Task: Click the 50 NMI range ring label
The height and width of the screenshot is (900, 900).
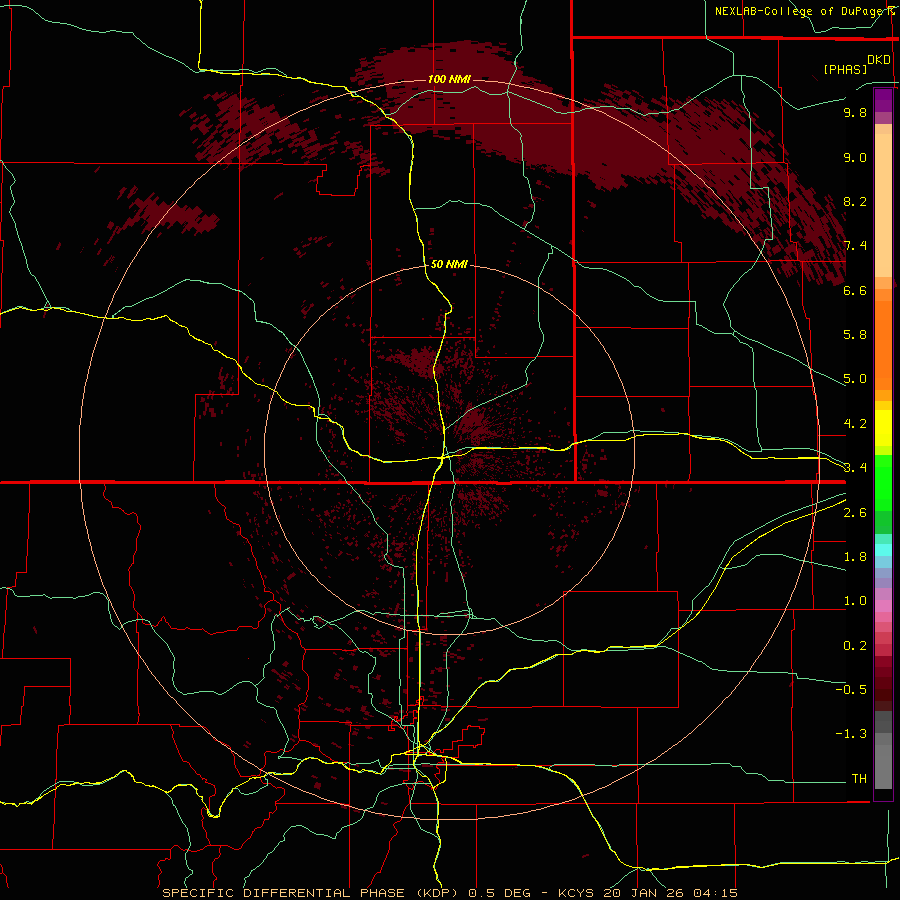Action: point(449,264)
